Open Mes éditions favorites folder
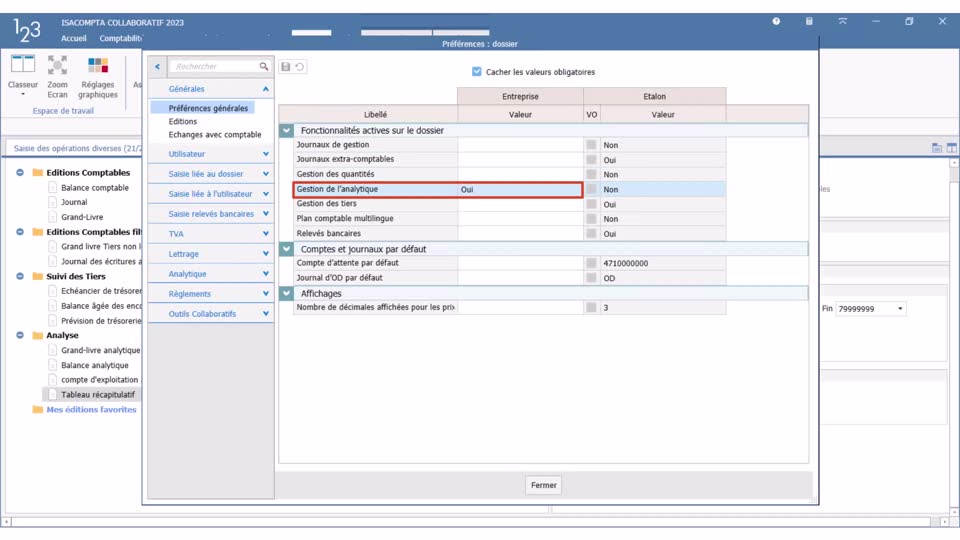The width and height of the screenshot is (960, 540). click(x=91, y=410)
